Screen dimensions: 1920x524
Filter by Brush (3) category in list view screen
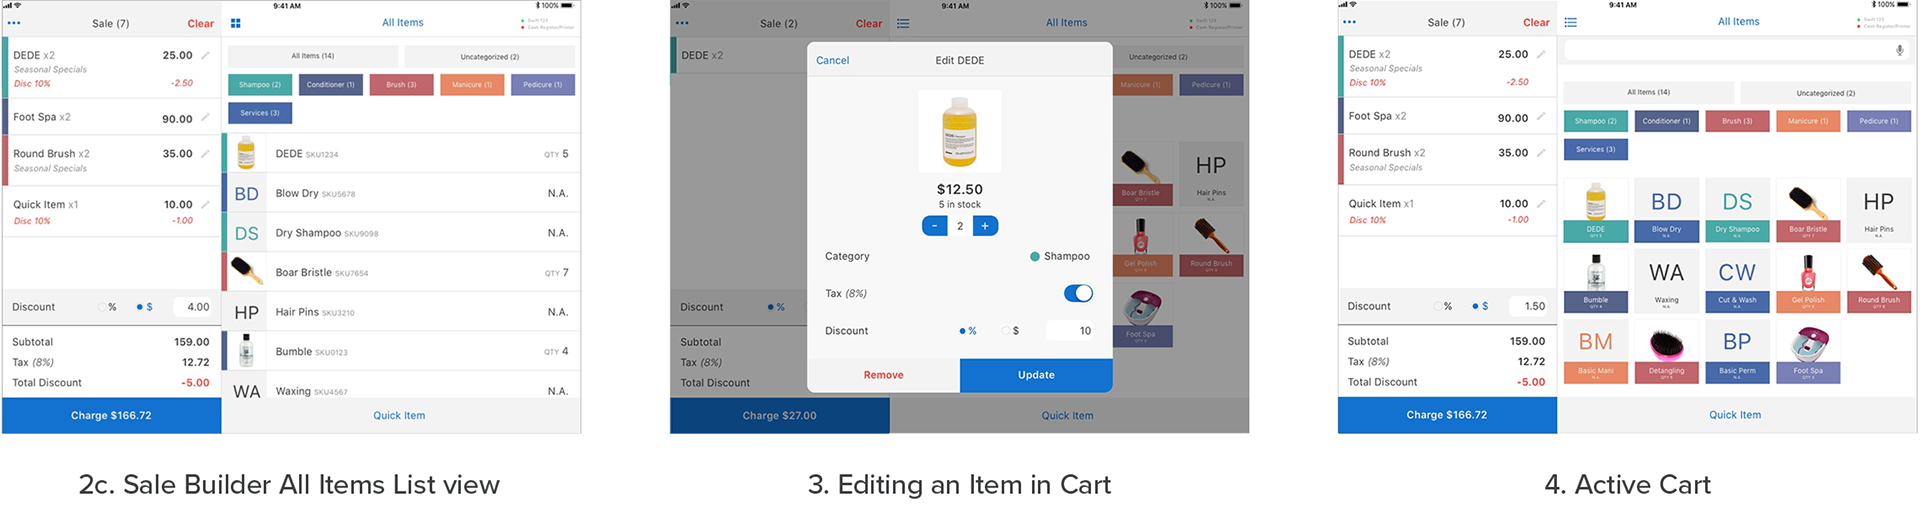(x=401, y=85)
